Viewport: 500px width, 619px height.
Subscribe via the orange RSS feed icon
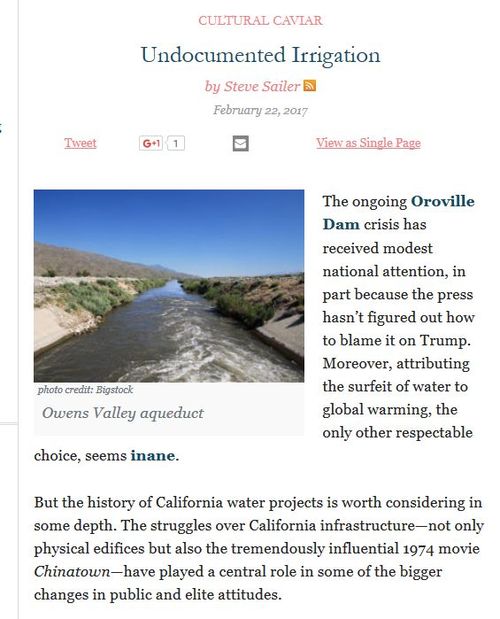coord(309,86)
